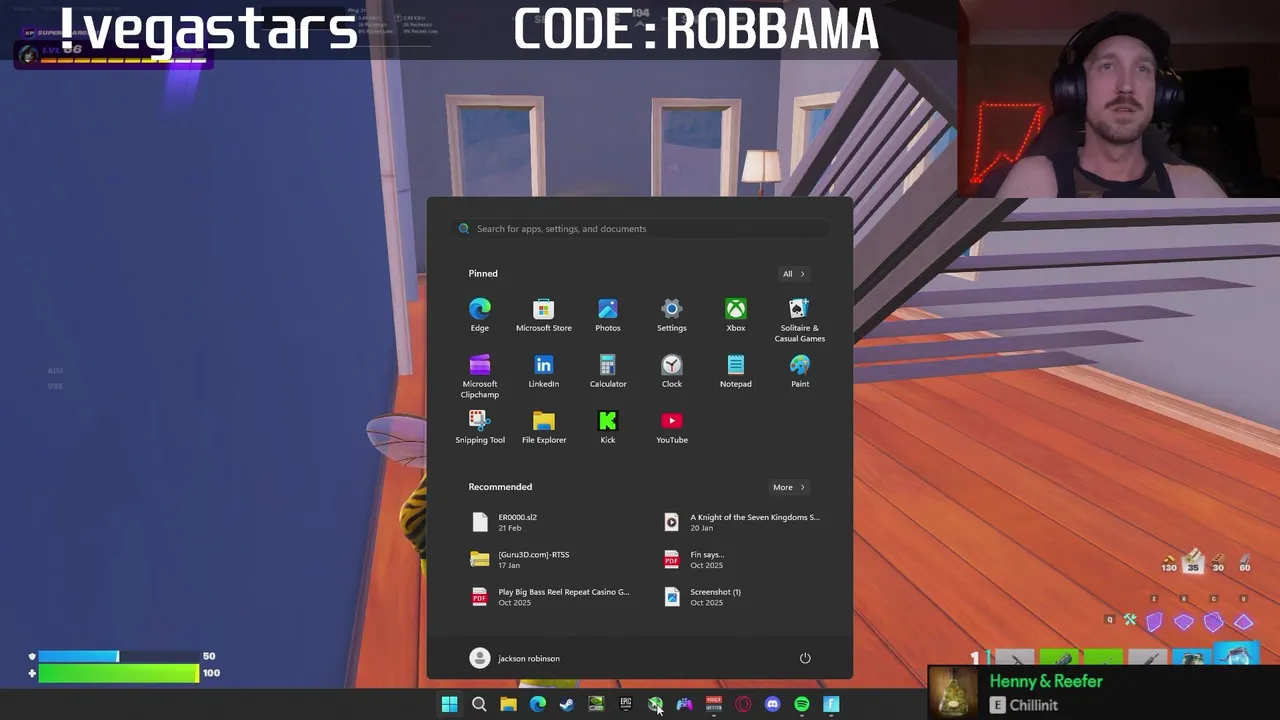Screen dimensions: 1280x720
Task: Open the Snipping Tool
Action: tap(480, 427)
